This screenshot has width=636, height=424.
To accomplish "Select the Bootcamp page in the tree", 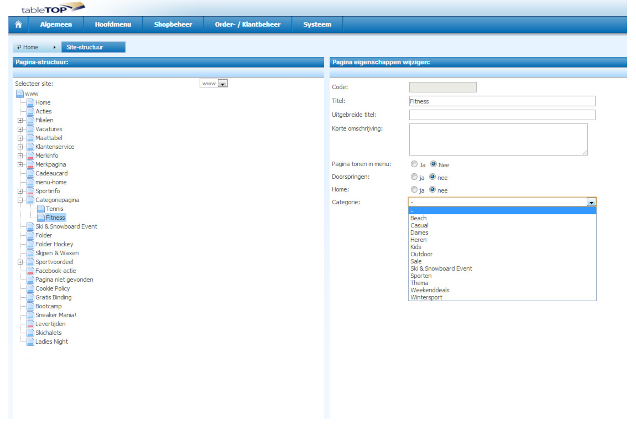I will [x=49, y=306].
